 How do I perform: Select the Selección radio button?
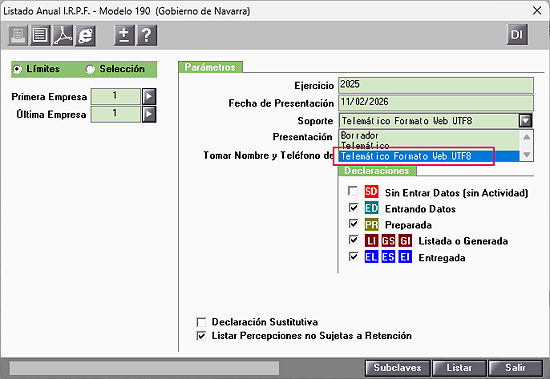point(90,69)
